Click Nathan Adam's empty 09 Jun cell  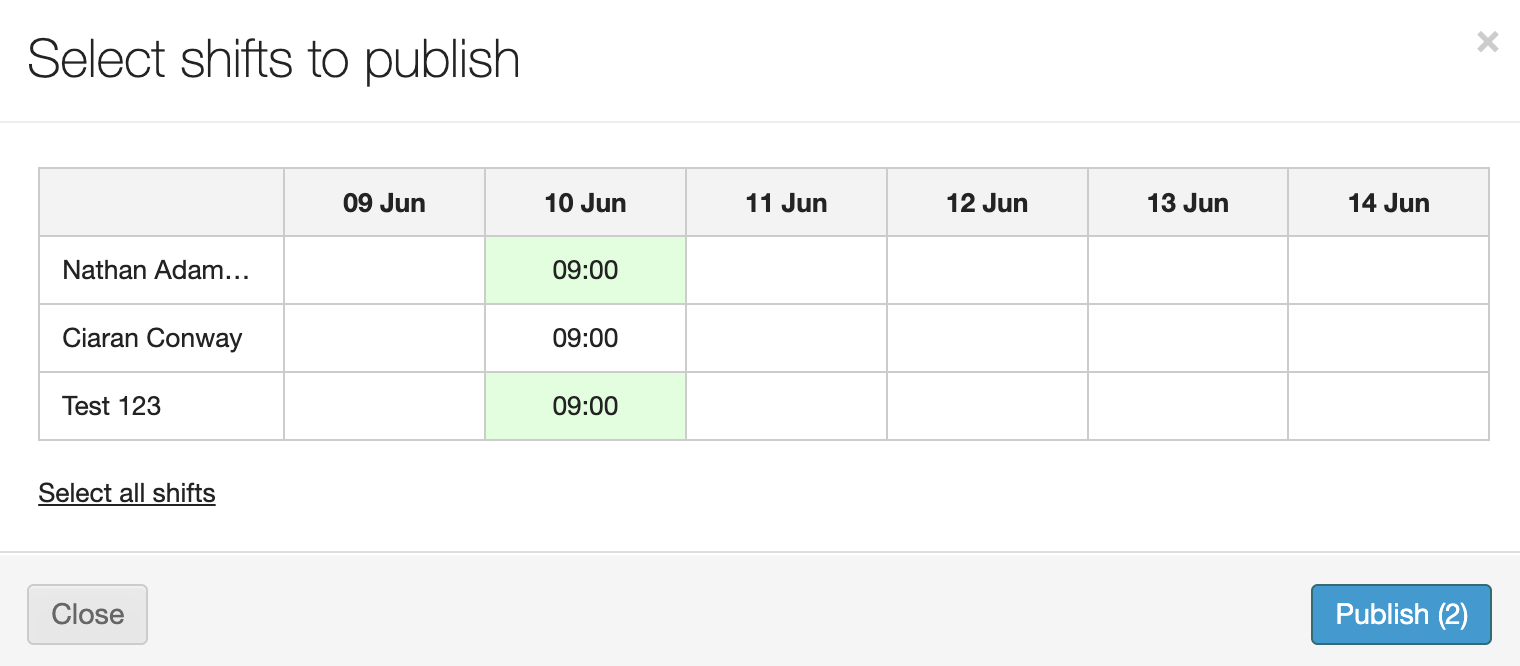384,270
